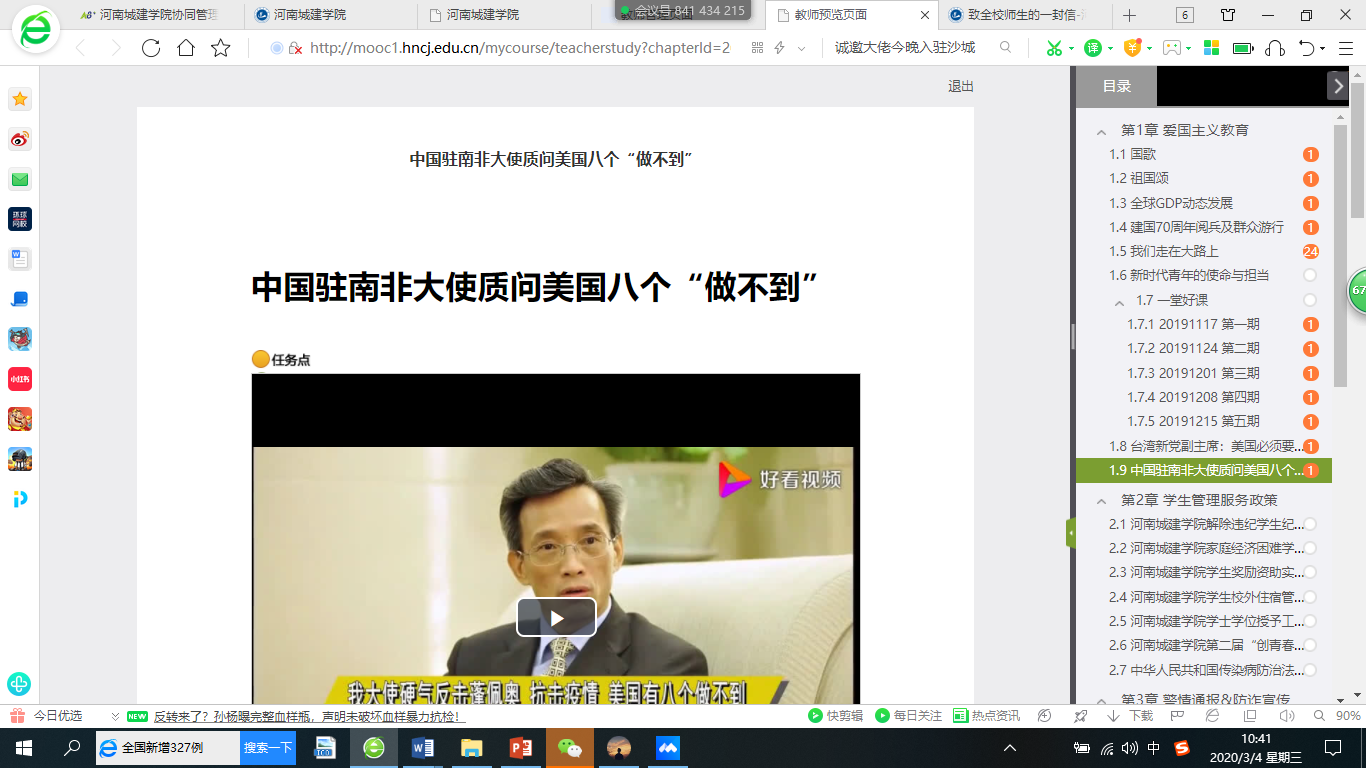Click the 退出 link
The height and width of the screenshot is (768, 1366).
coord(960,86)
